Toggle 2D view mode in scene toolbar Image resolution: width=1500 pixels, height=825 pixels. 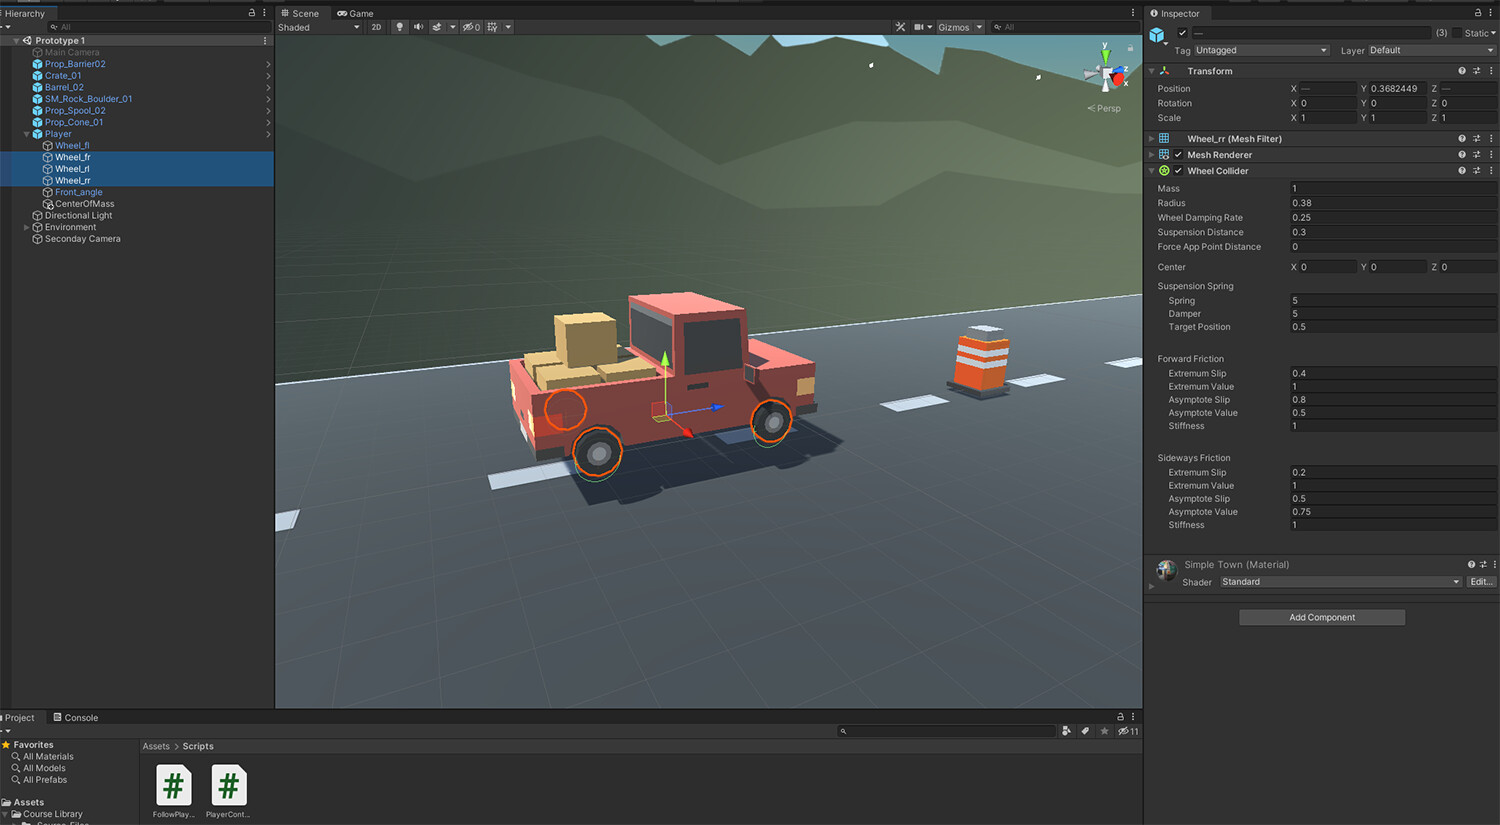(376, 27)
